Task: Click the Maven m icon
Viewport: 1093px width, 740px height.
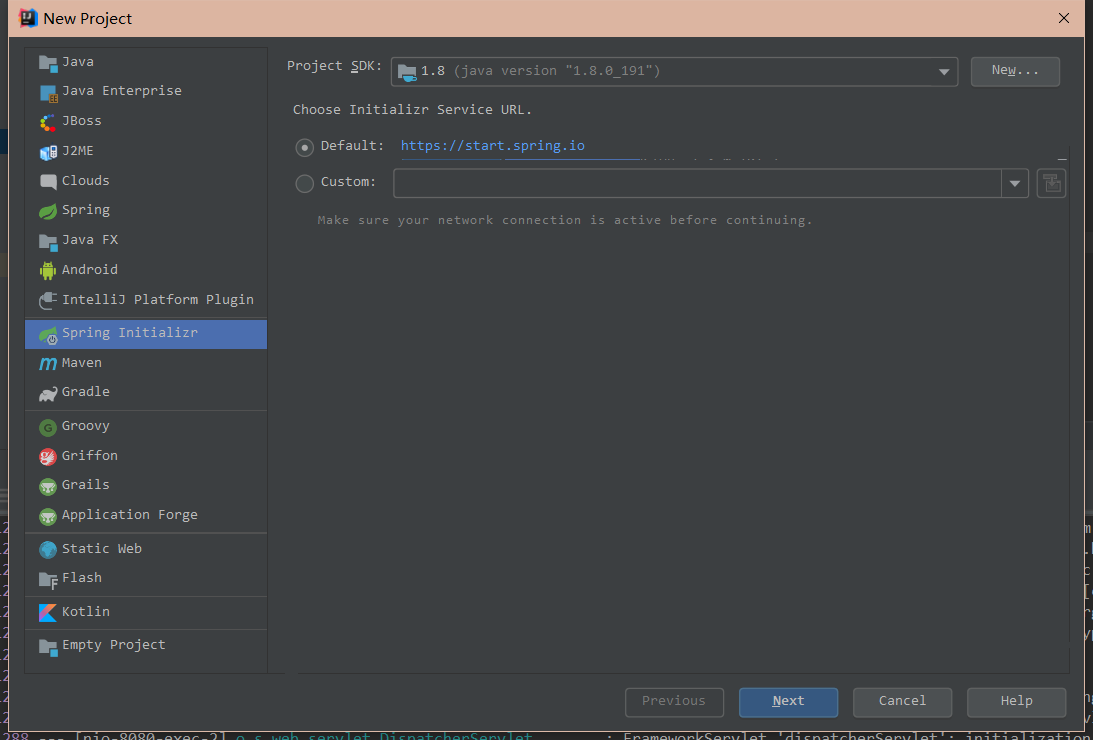Action: click(x=48, y=364)
